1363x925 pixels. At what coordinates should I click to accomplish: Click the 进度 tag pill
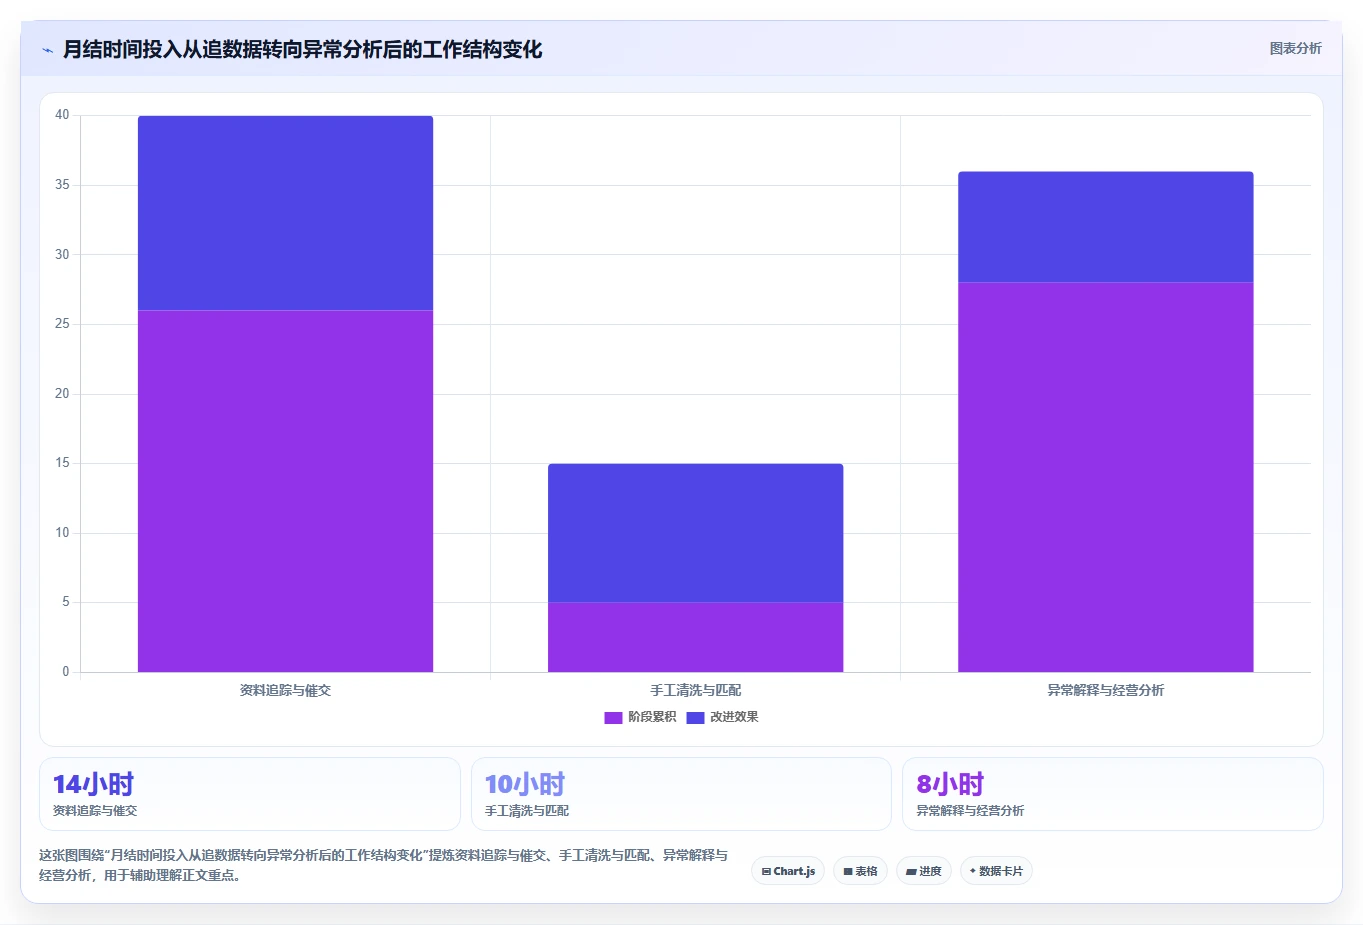point(924,871)
